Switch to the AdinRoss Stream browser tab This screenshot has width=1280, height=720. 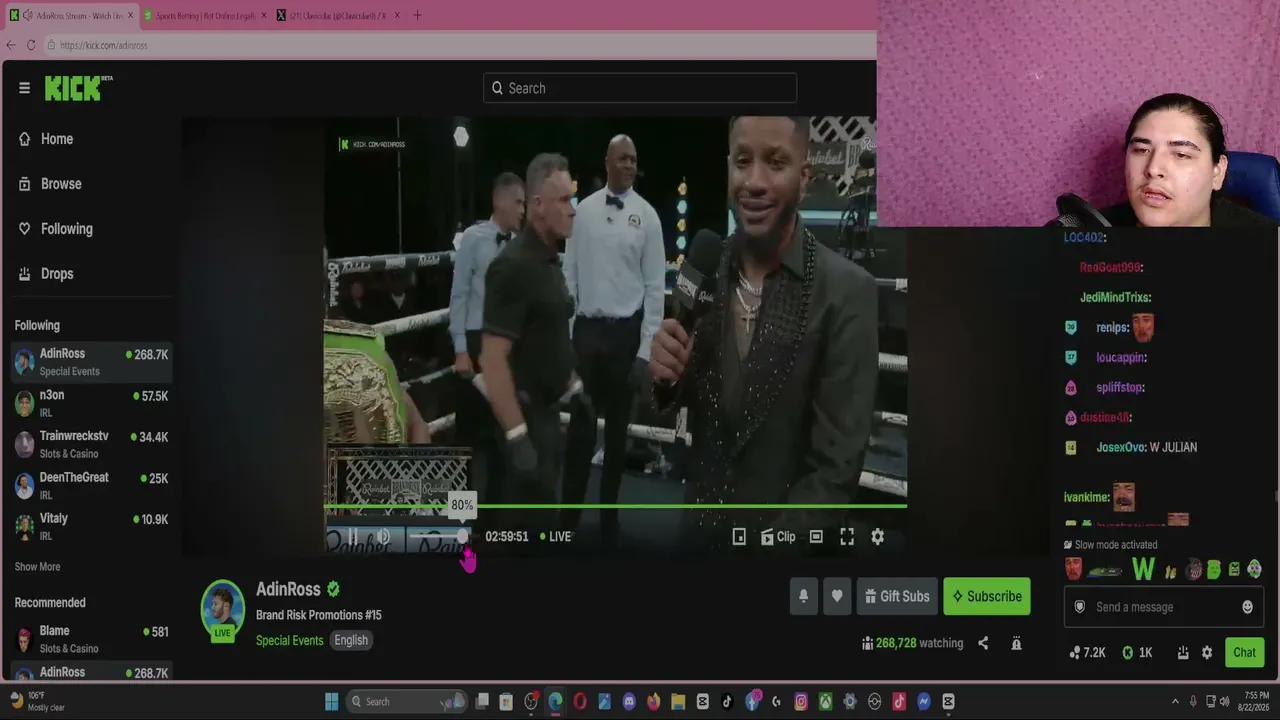pos(71,15)
